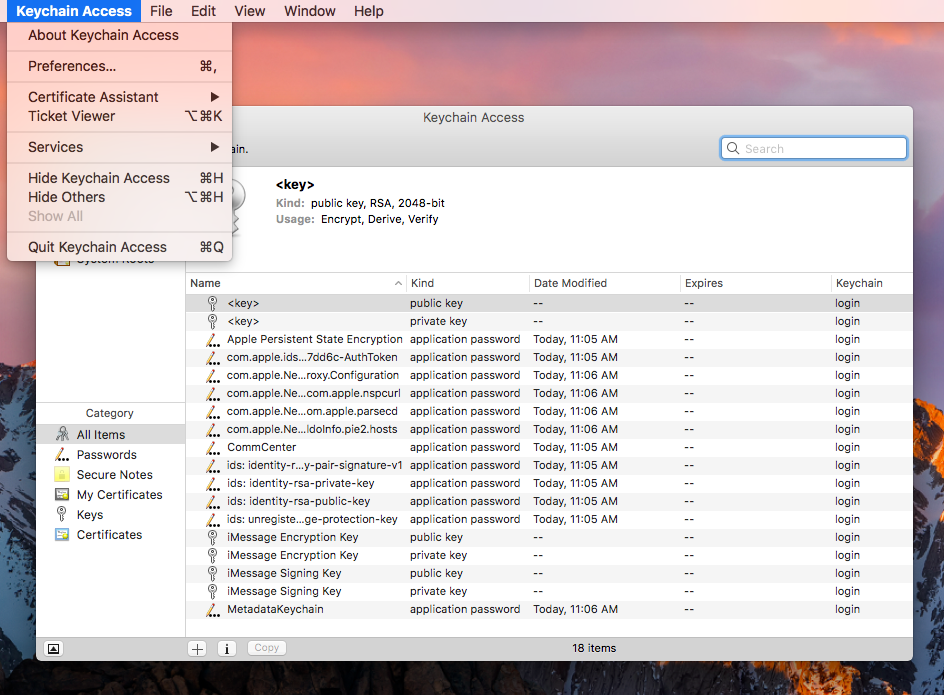Viewport: 944px width, 695px height.
Task: Select the com.apple.Ne...ldoInfo.pie2.hosts row name
Action: click(312, 429)
